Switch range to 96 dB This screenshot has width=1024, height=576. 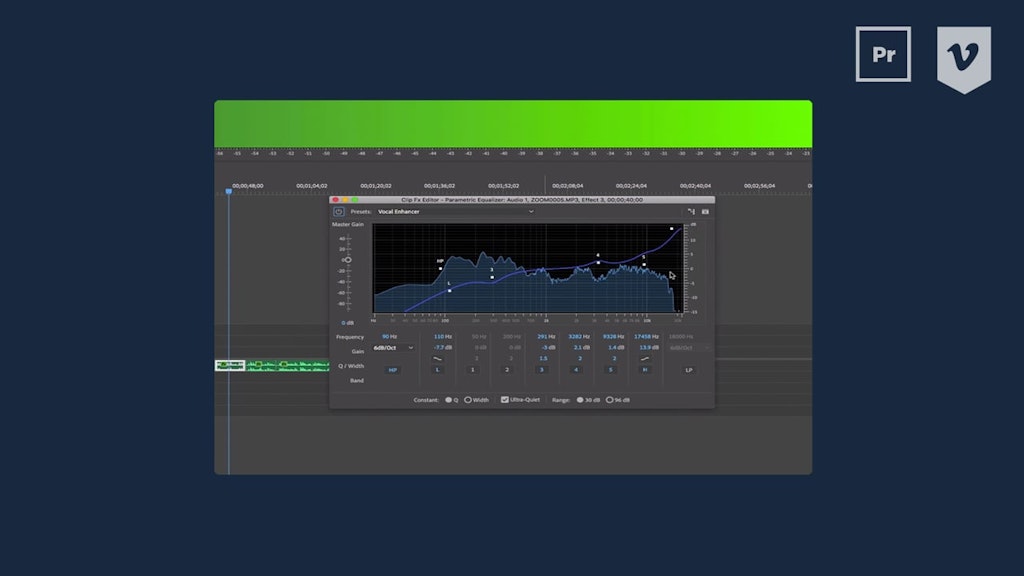611,398
